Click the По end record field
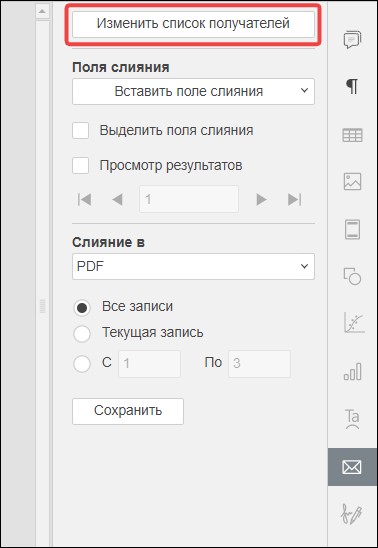This screenshot has height=548, width=378. (259, 364)
